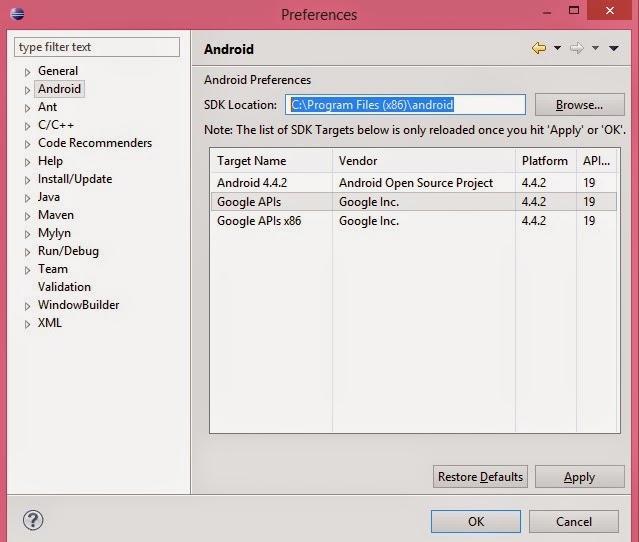This screenshot has width=639, height=542.
Task: Maximize the Preferences window
Action: click(574, 10)
